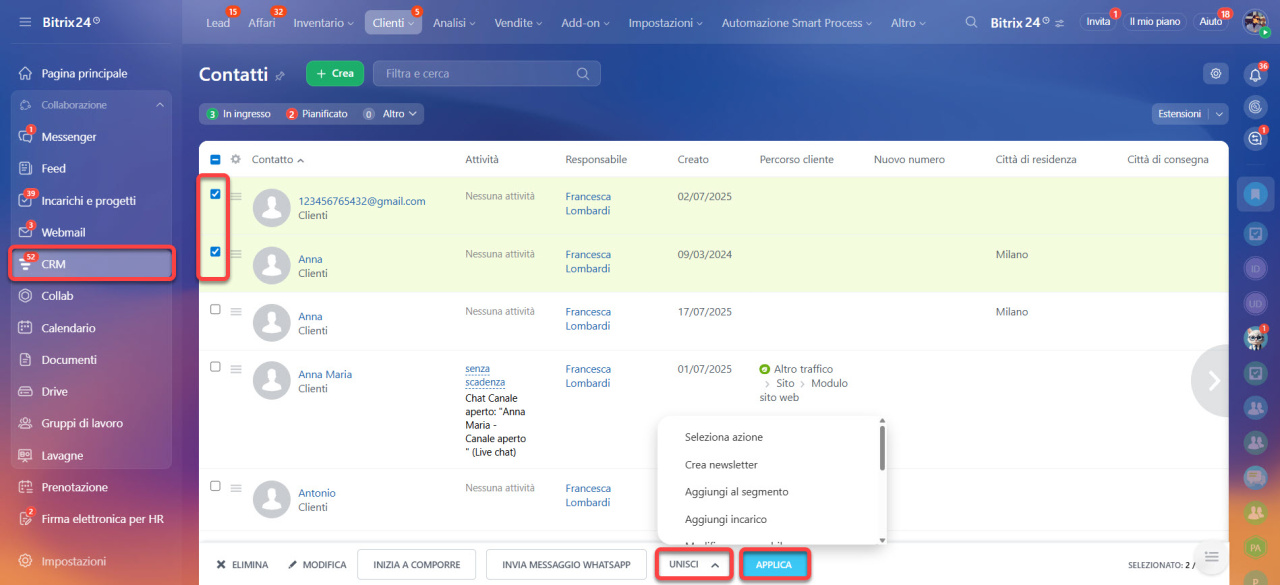
Task: Expand the Clienti dropdown in top menu
Action: pos(393,22)
